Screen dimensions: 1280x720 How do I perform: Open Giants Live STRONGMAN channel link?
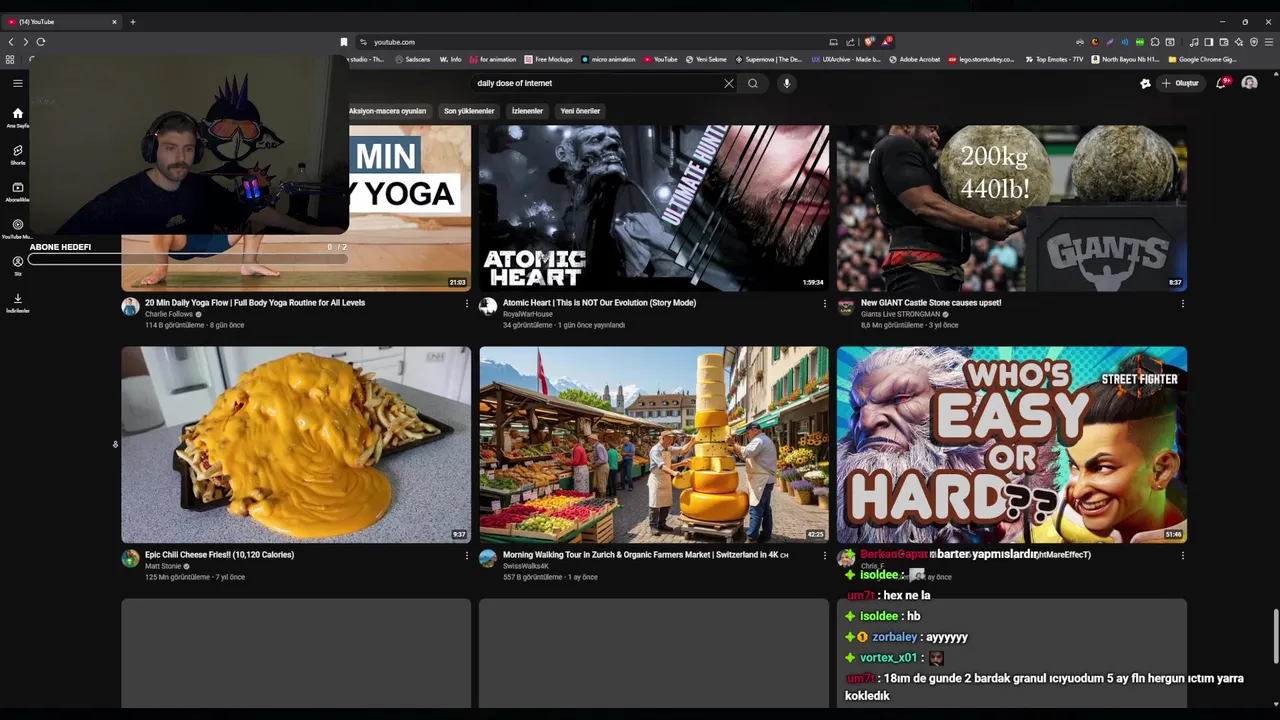tap(900, 314)
